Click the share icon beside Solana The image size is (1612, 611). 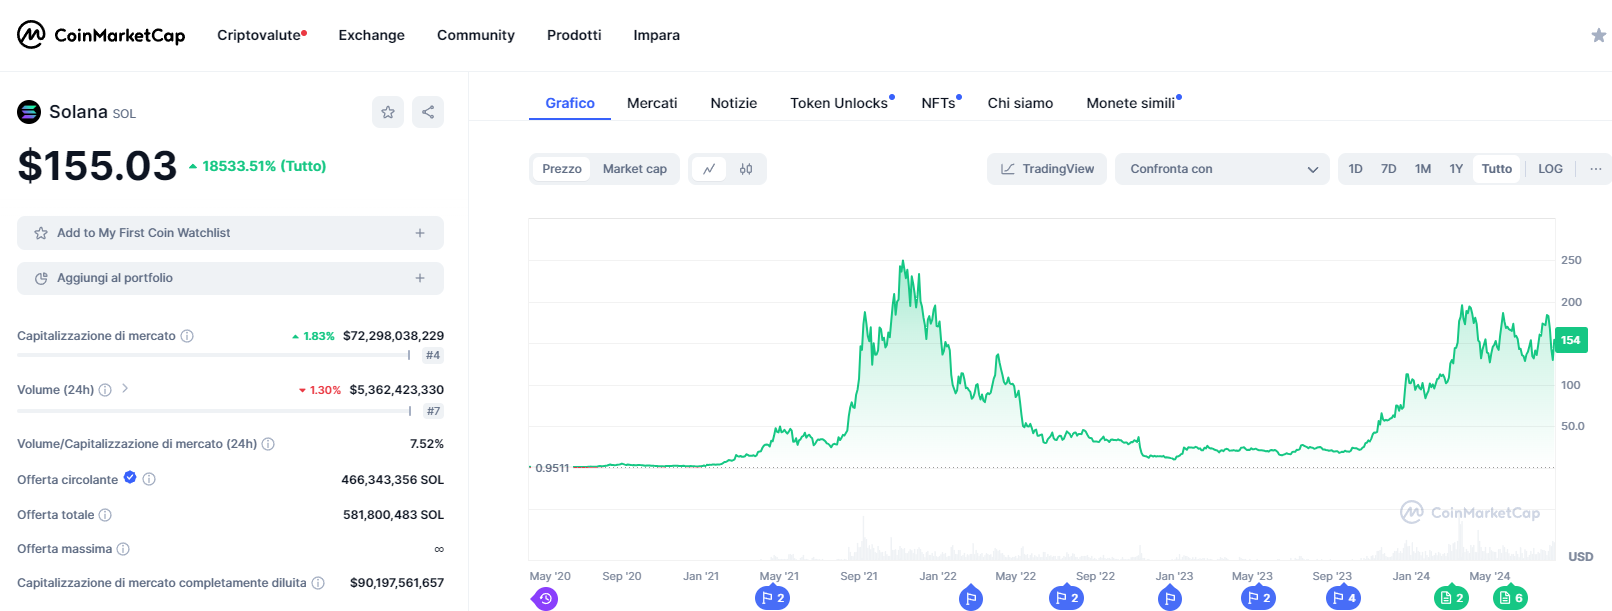click(x=428, y=112)
